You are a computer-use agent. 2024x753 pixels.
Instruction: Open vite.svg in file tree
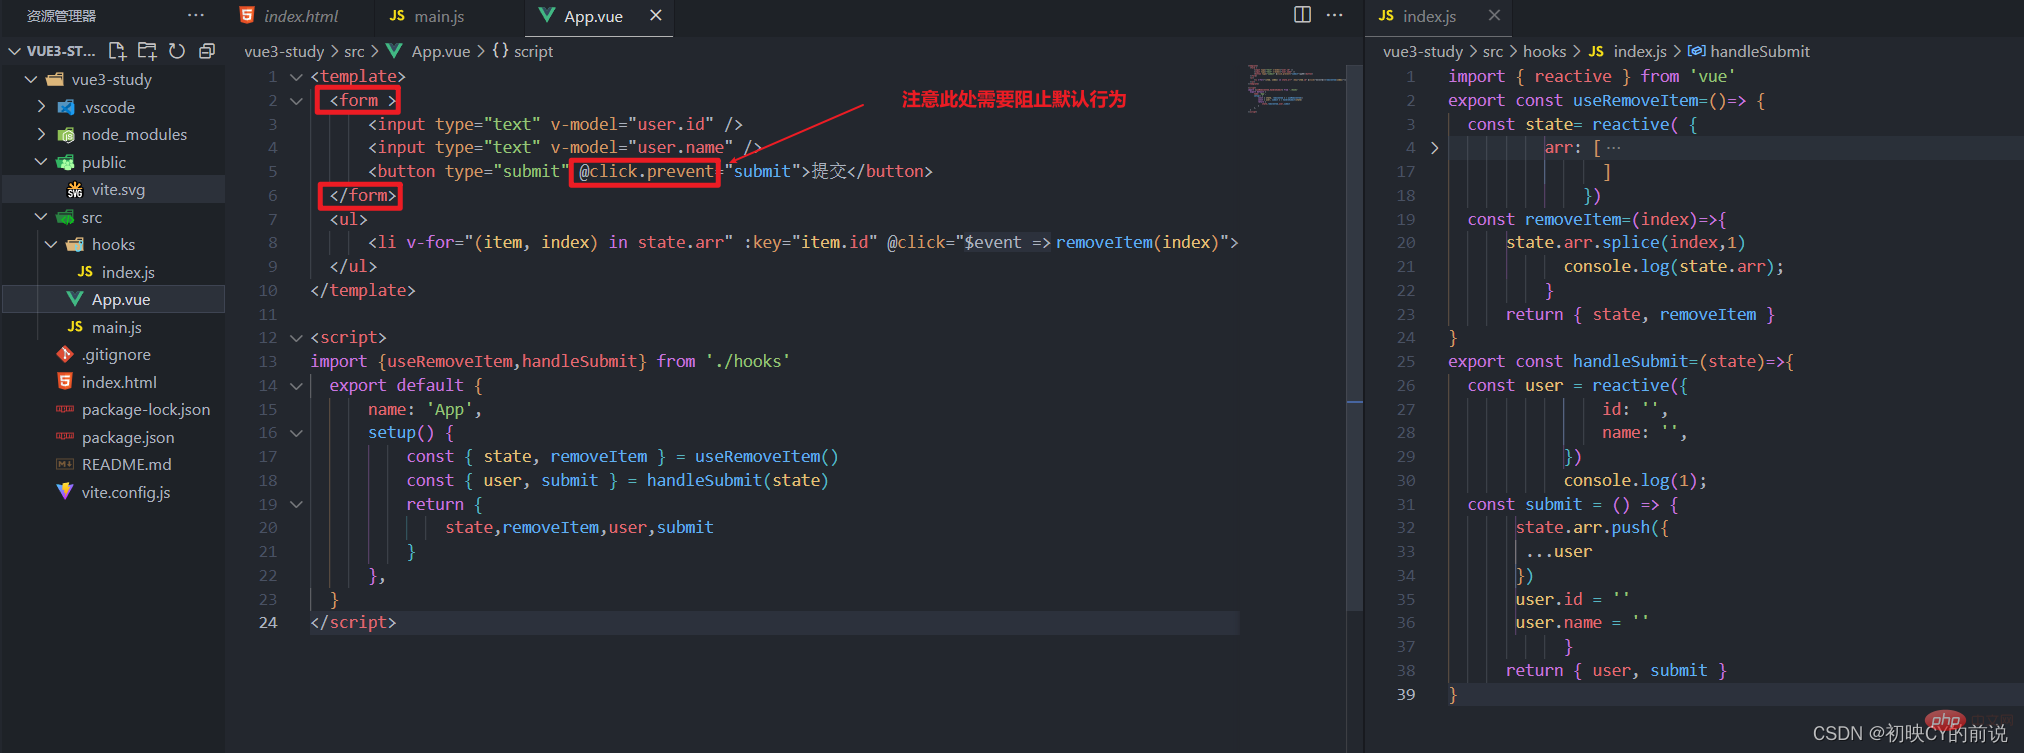click(113, 189)
